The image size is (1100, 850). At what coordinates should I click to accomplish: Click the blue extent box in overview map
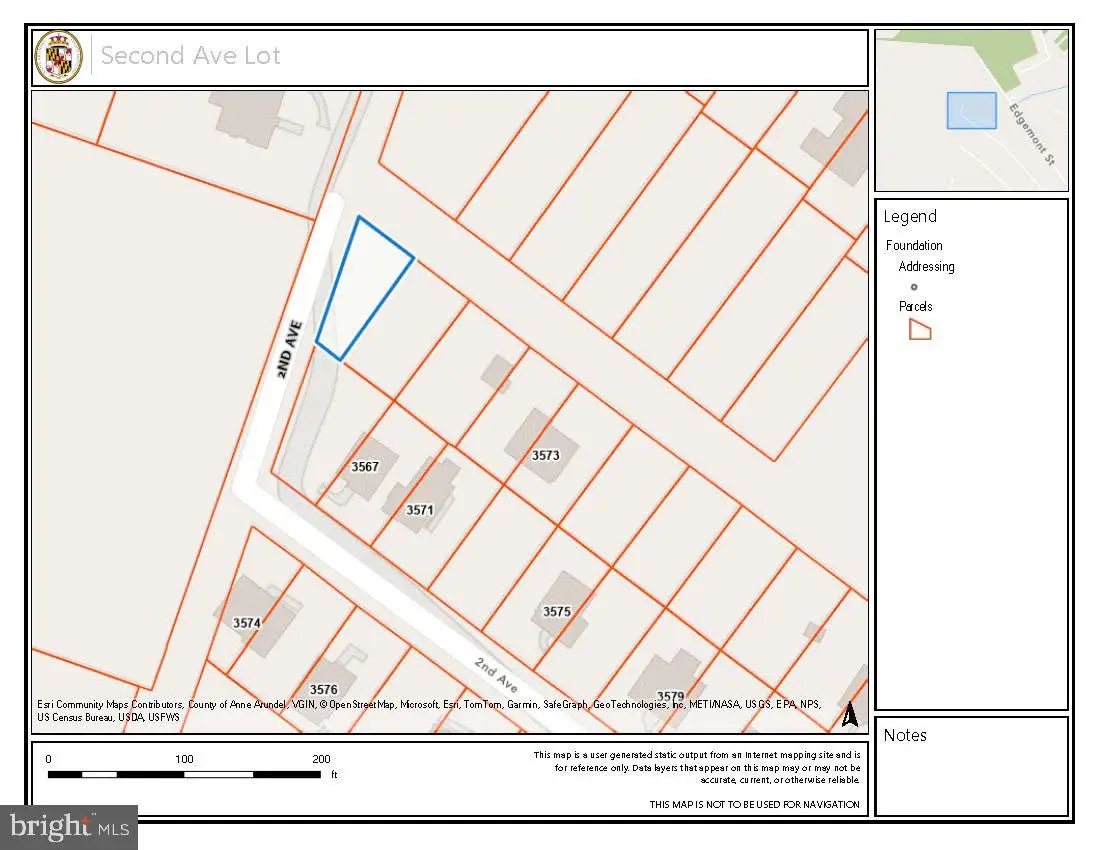pyautogui.click(x=972, y=111)
